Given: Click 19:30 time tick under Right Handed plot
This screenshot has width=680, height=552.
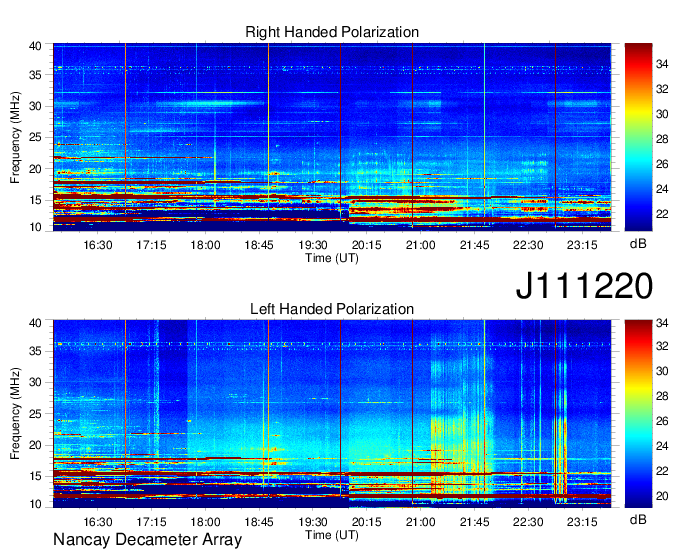Looking at the screenshot, I should pos(313,245).
